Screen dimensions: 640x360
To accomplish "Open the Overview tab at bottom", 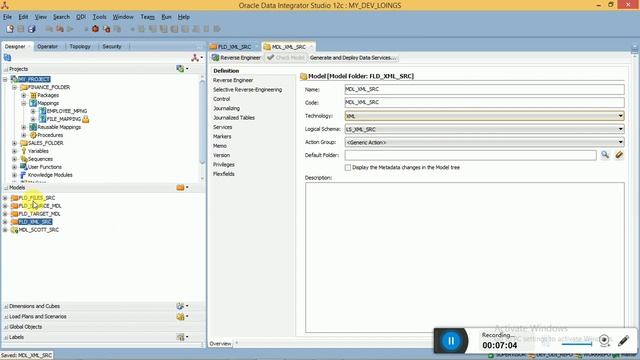I will point(220,344).
